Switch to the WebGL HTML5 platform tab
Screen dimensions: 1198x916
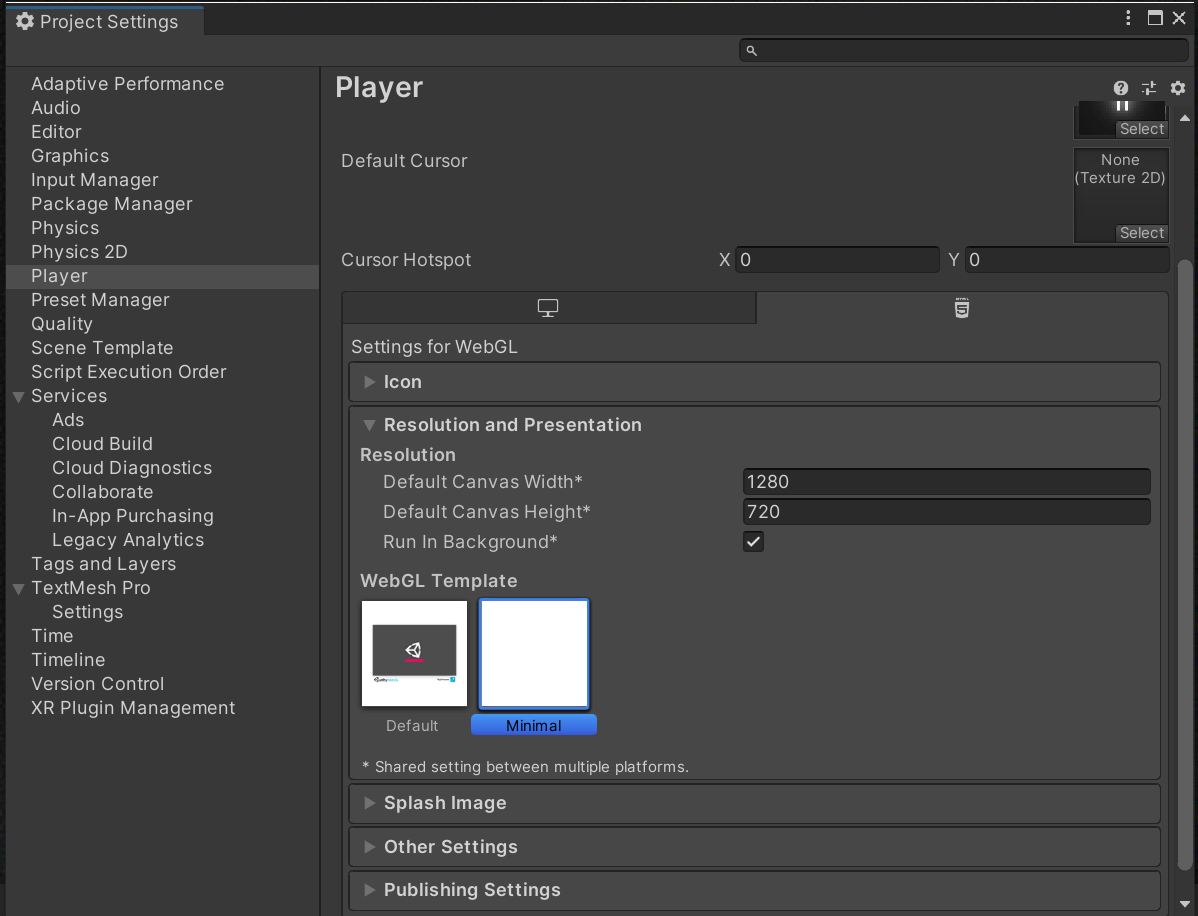pyautogui.click(x=962, y=308)
